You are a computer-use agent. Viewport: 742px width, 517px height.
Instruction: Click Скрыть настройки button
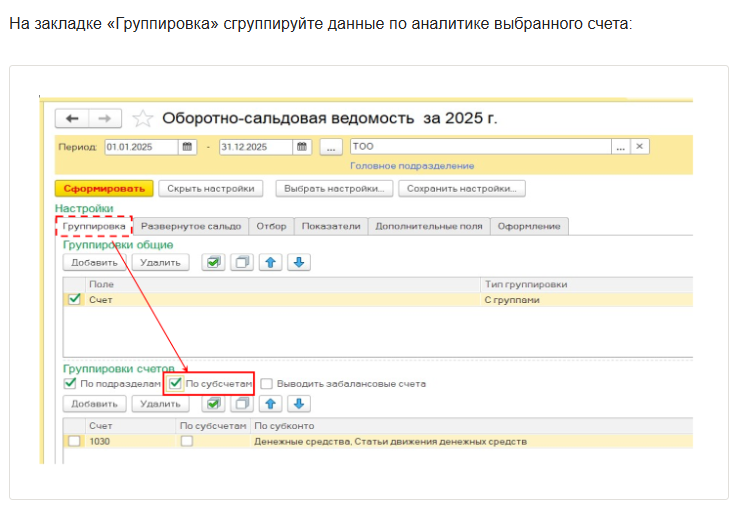click(211, 188)
